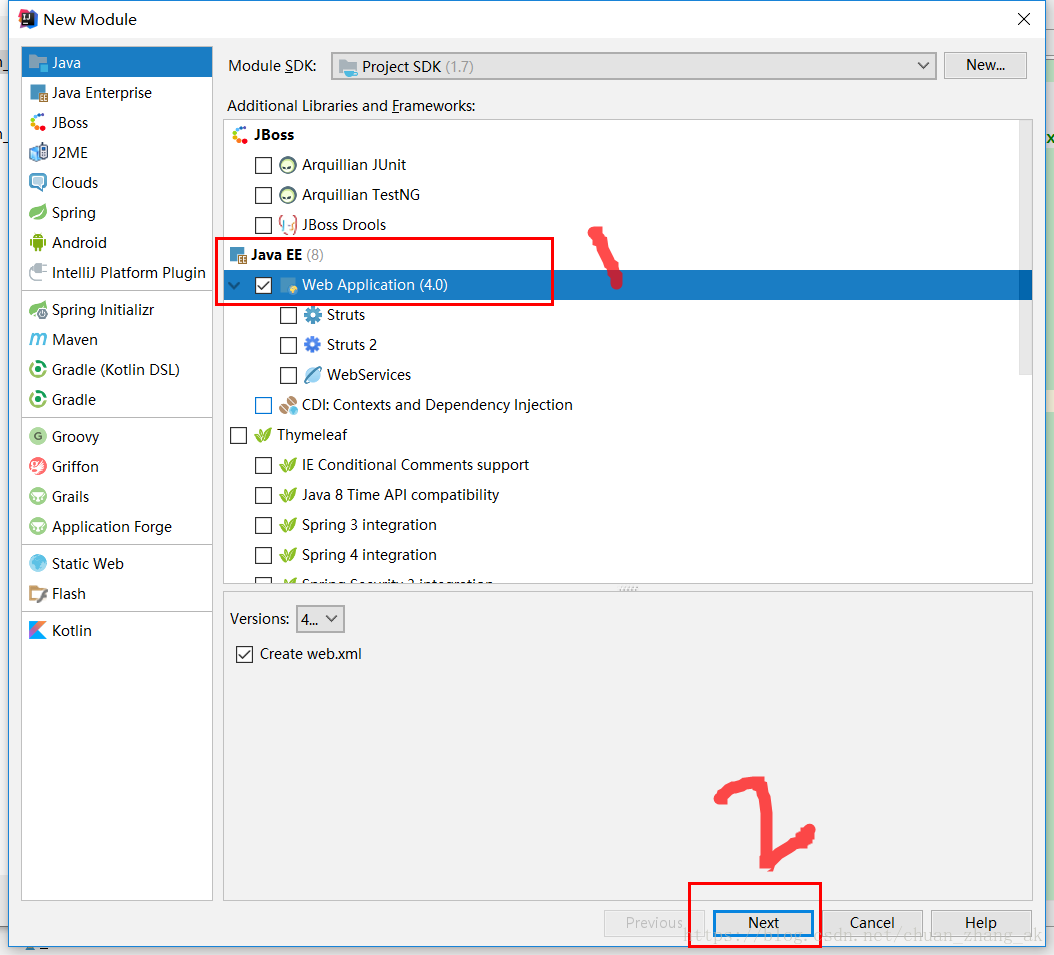Click the Cancel button

[872, 923]
